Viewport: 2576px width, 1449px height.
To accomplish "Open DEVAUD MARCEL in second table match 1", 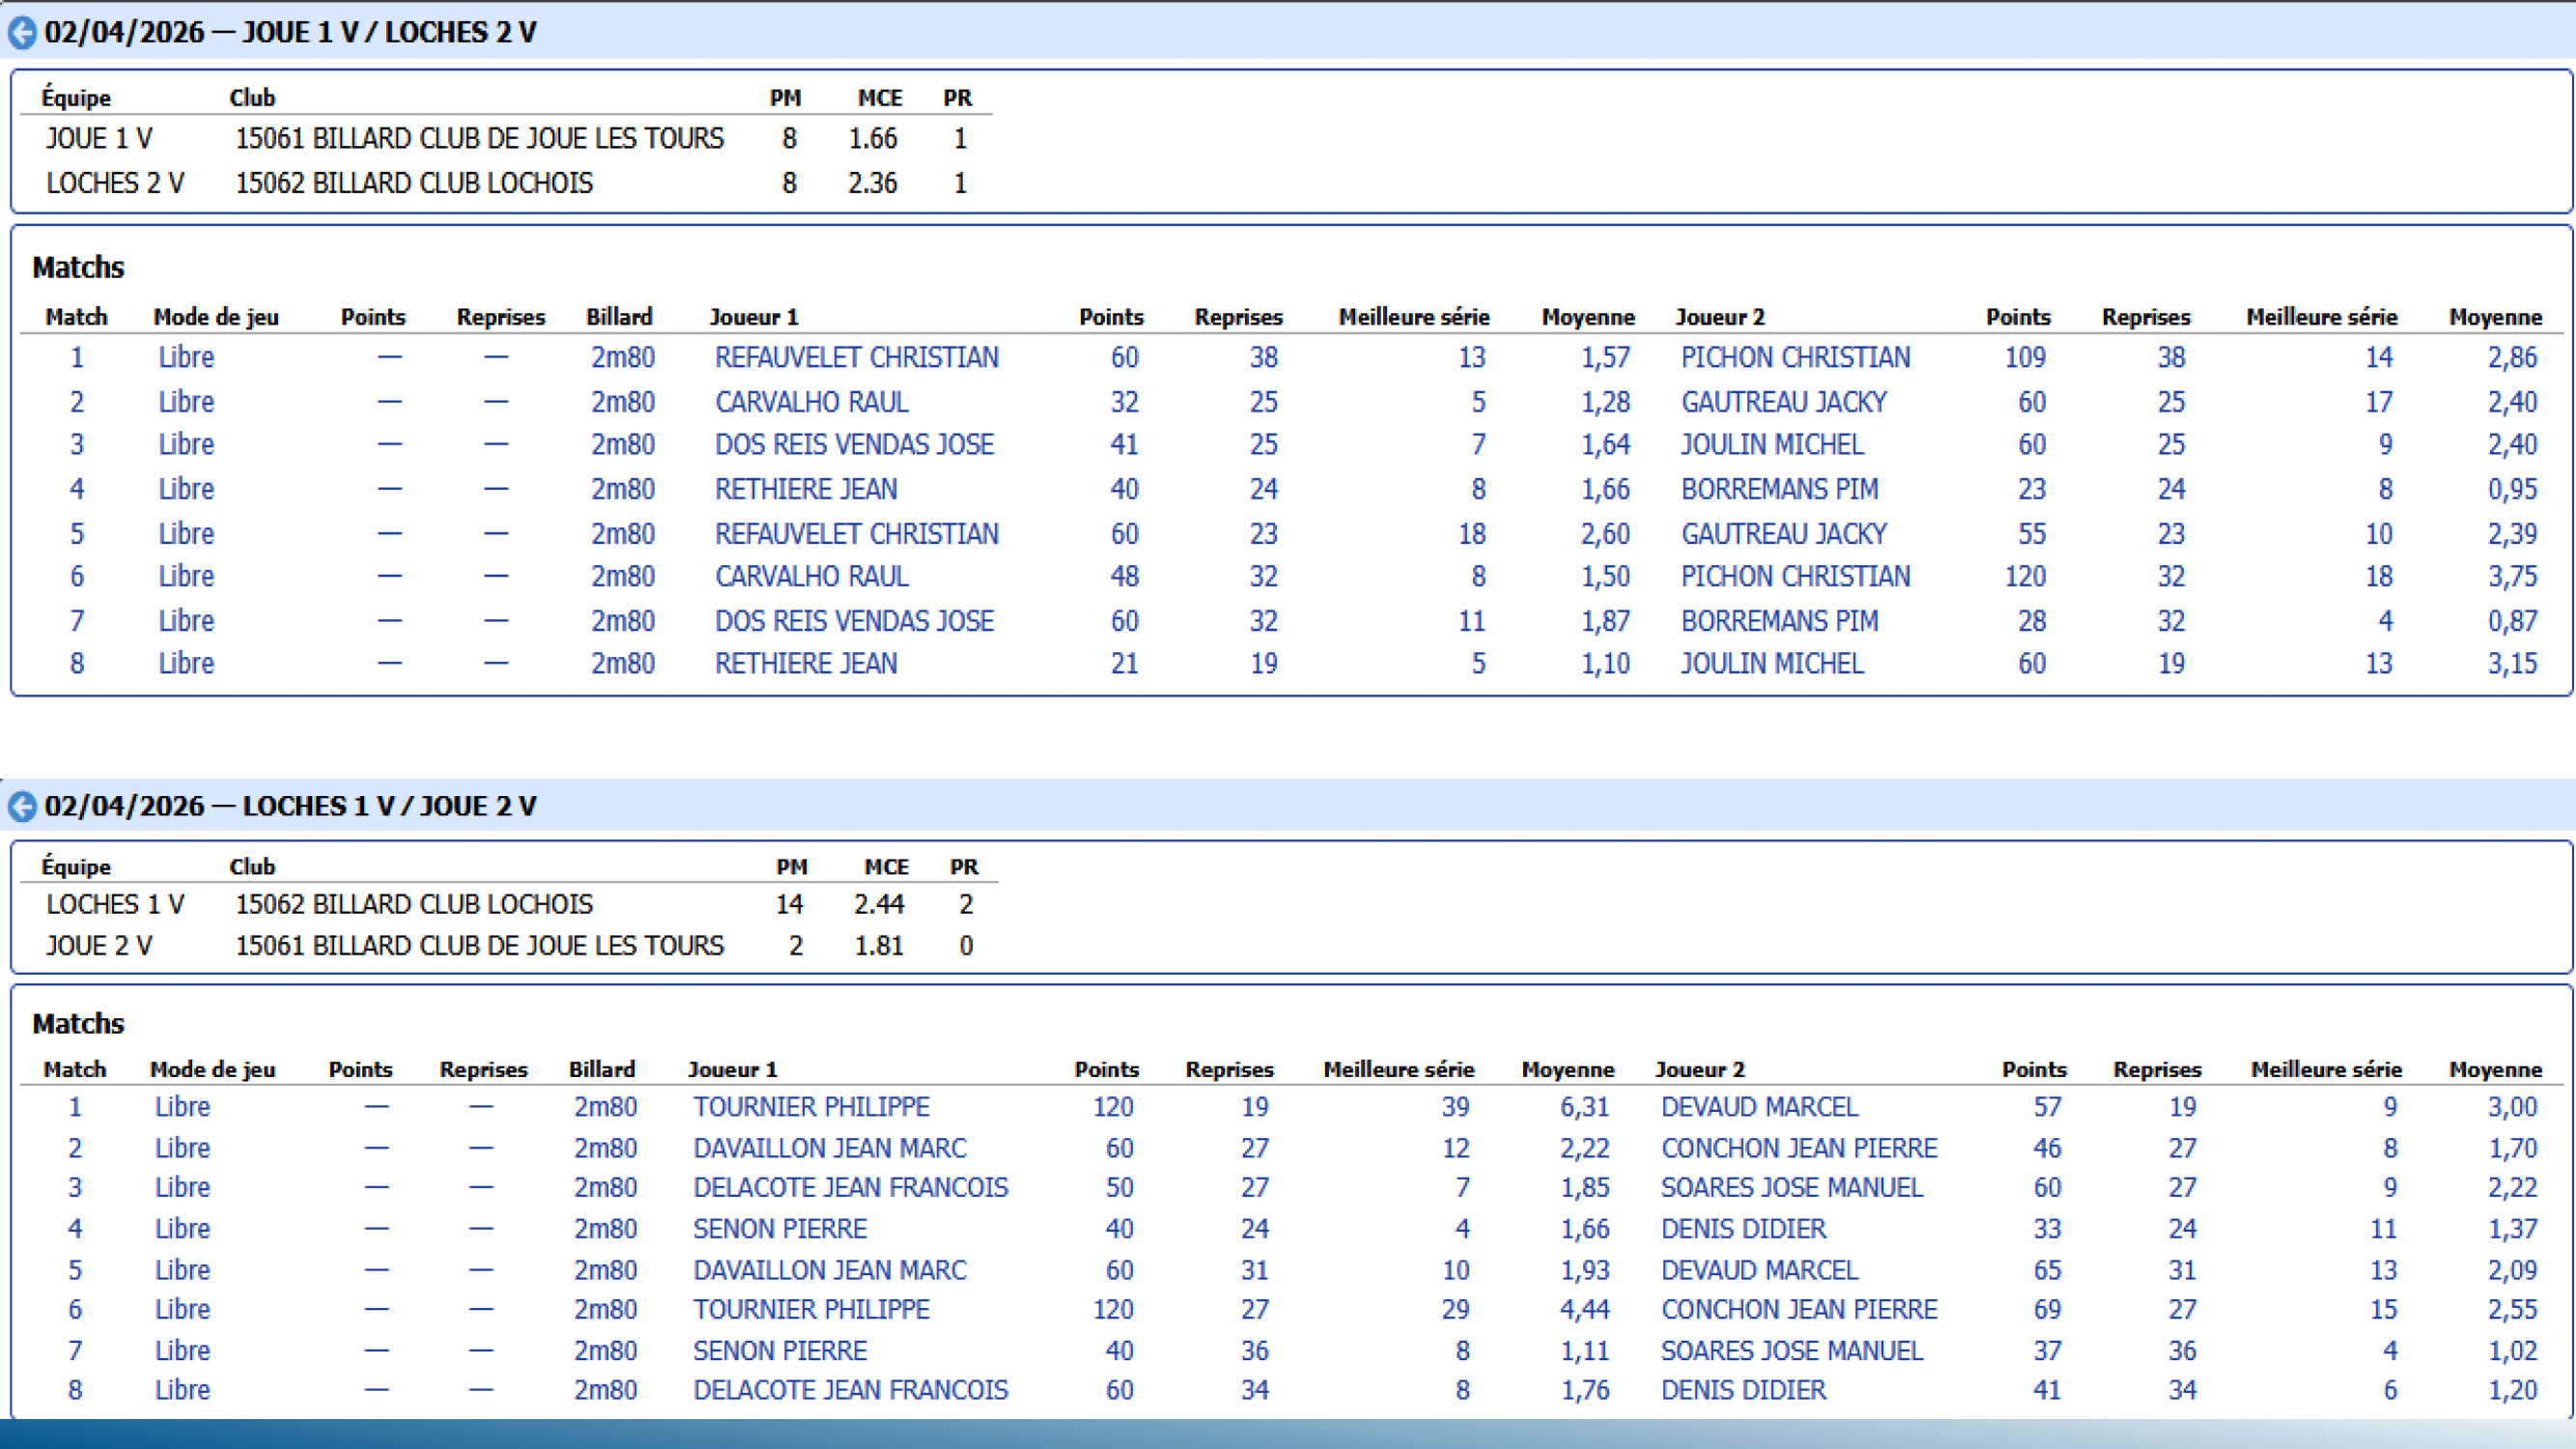I will pyautogui.click(x=1759, y=1107).
